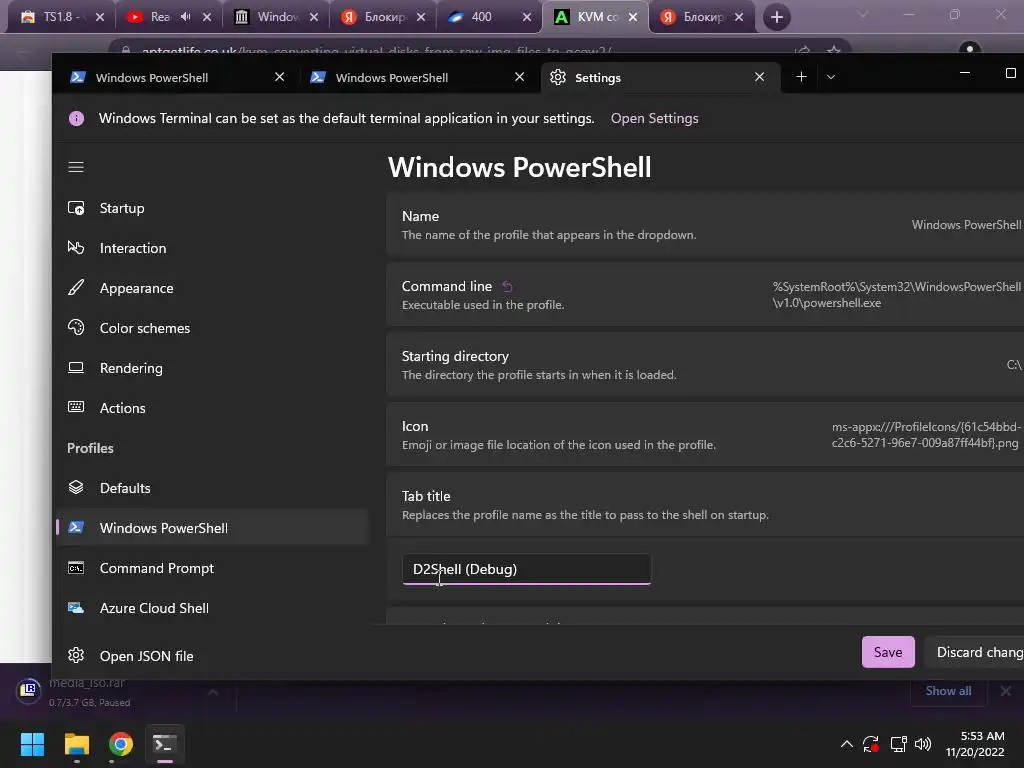1024x768 pixels.
Task: Click the Chrome profile avatar icon
Action: (970, 50)
